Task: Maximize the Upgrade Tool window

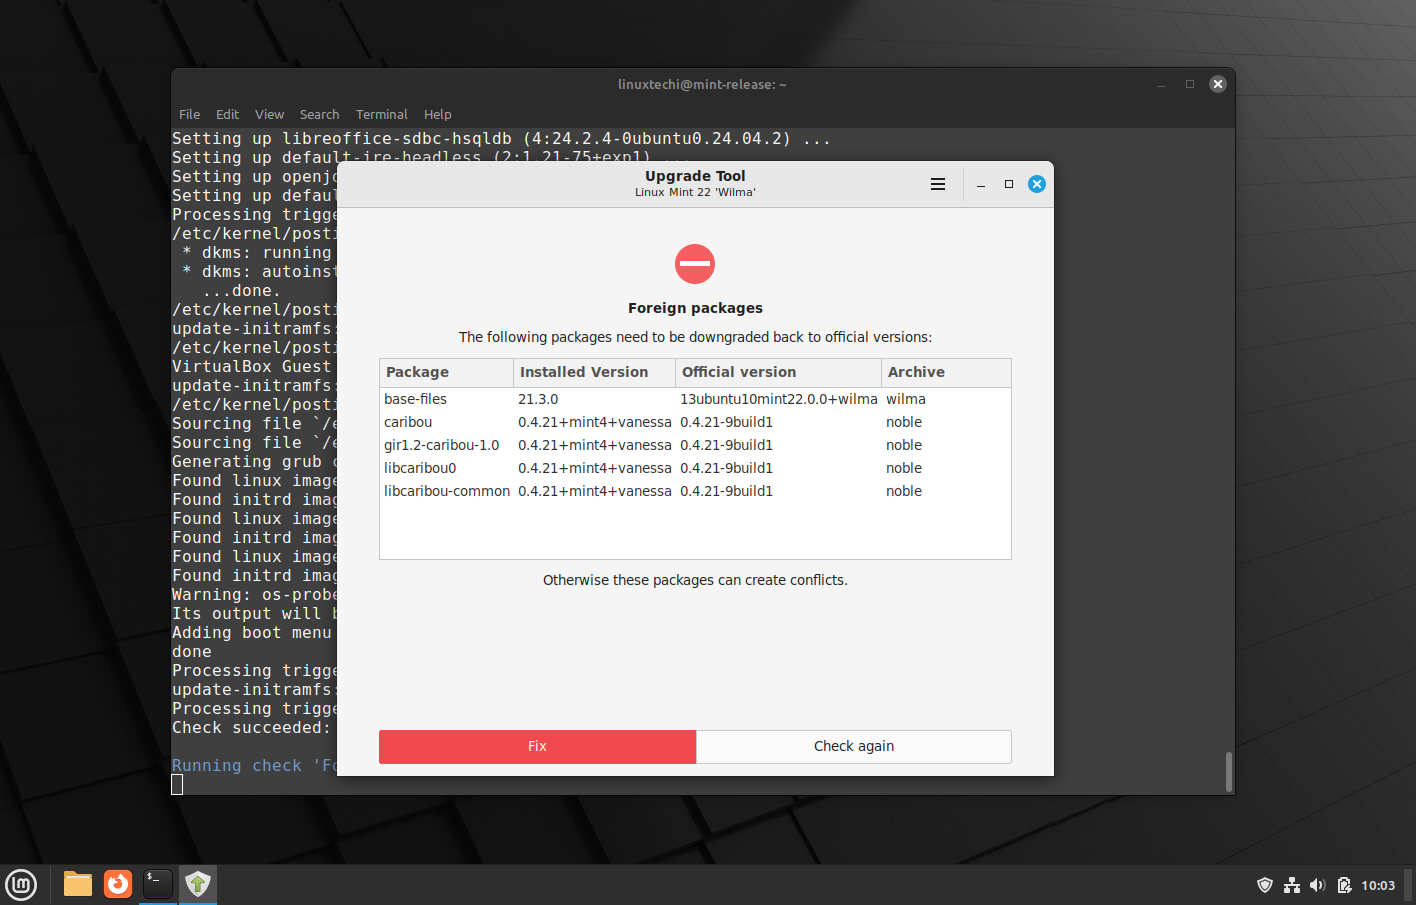Action: [1009, 184]
